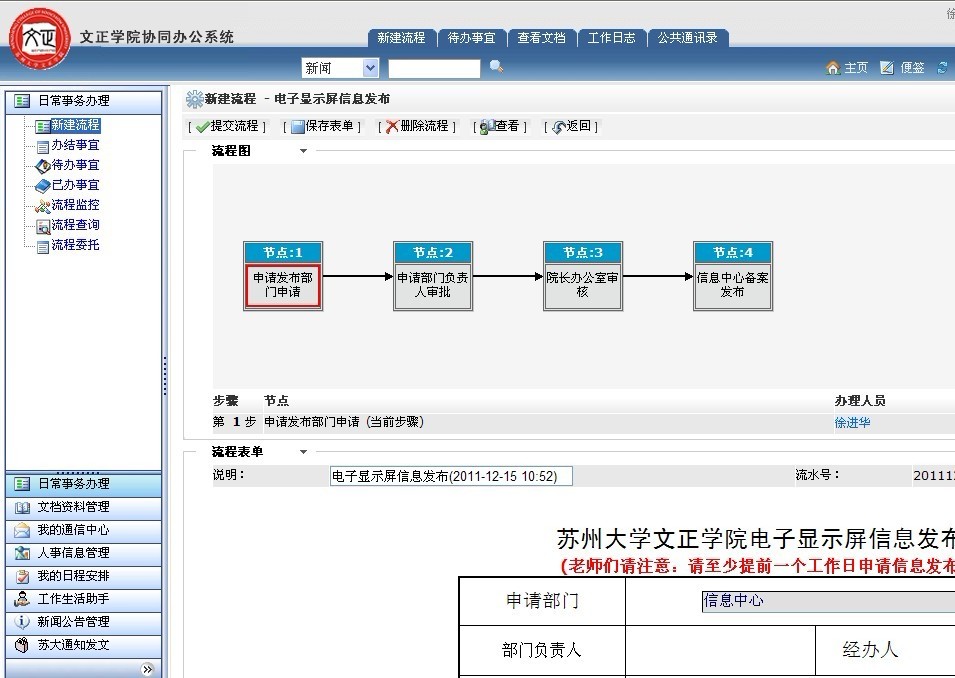The height and width of the screenshot is (678, 955).
Task: Click the search text input field
Action: point(434,68)
